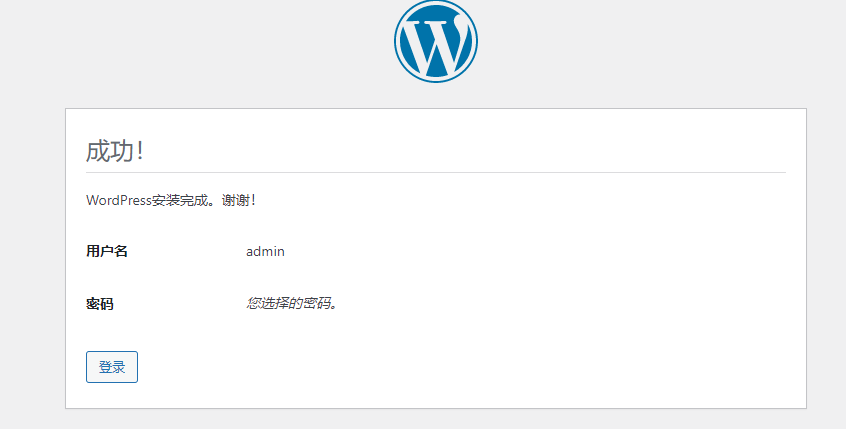
Task: Click the 用 character of the username label
Action: click(x=93, y=251)
